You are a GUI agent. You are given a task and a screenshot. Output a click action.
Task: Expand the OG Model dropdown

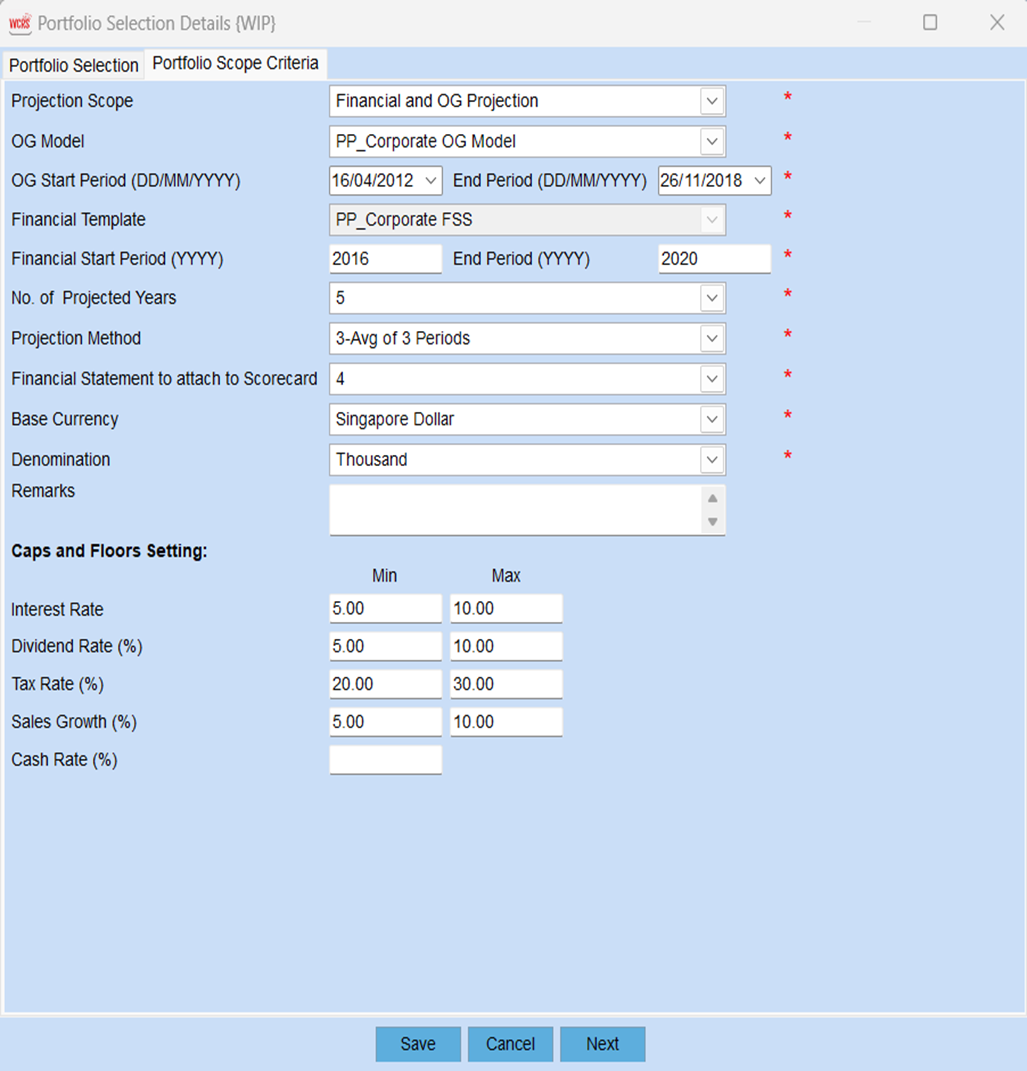click(711, 142)
